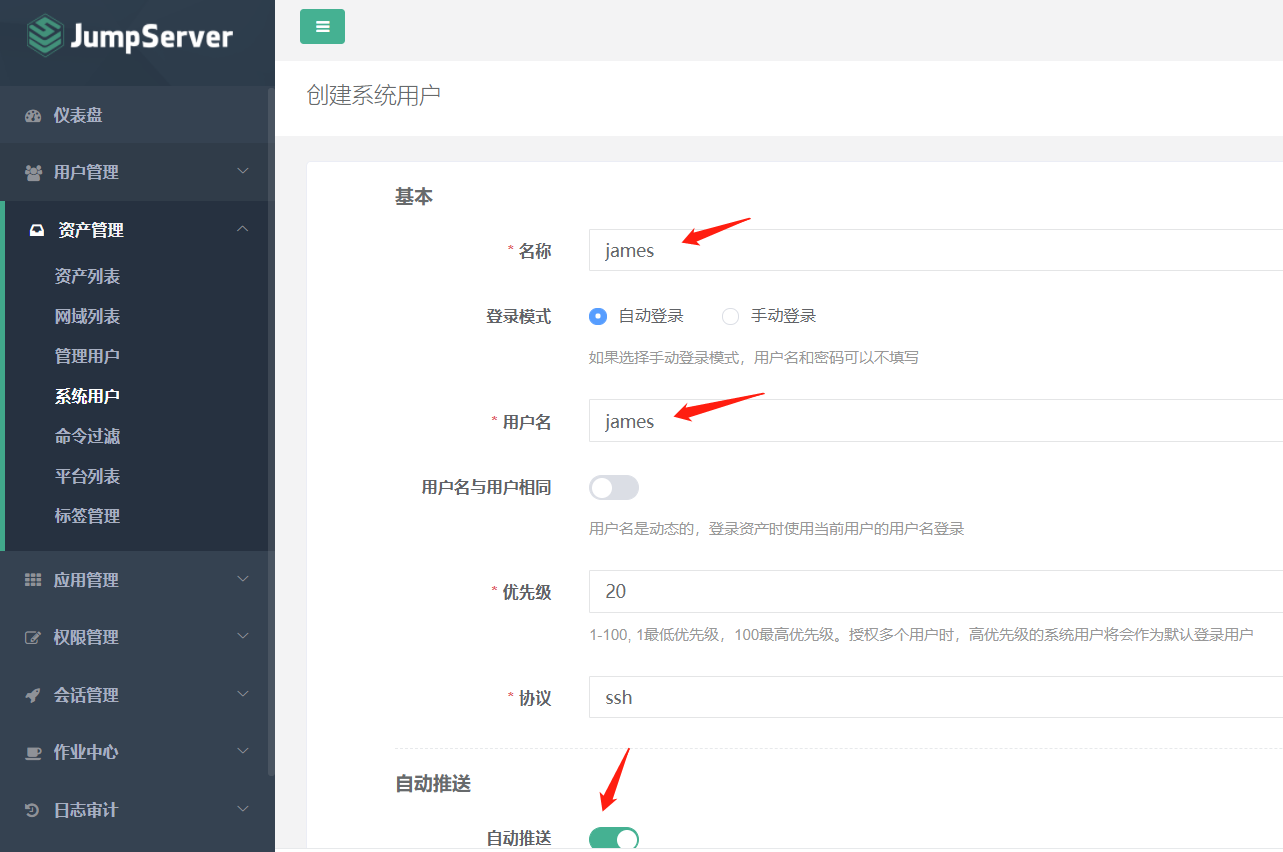This screenshot has height=852, width=1283.
Task: Click the dashboard gauge icon beside 仪表盘
Action: pos(33,116)
